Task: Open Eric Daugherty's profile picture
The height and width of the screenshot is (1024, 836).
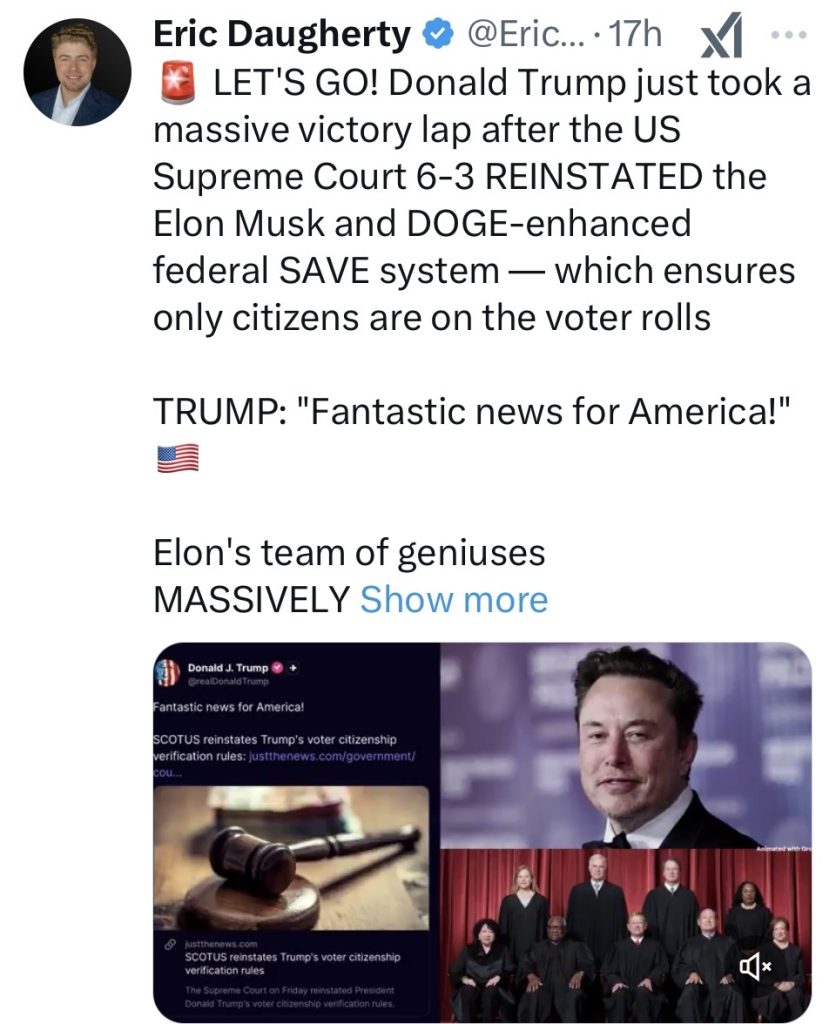Action: [78, 72]
